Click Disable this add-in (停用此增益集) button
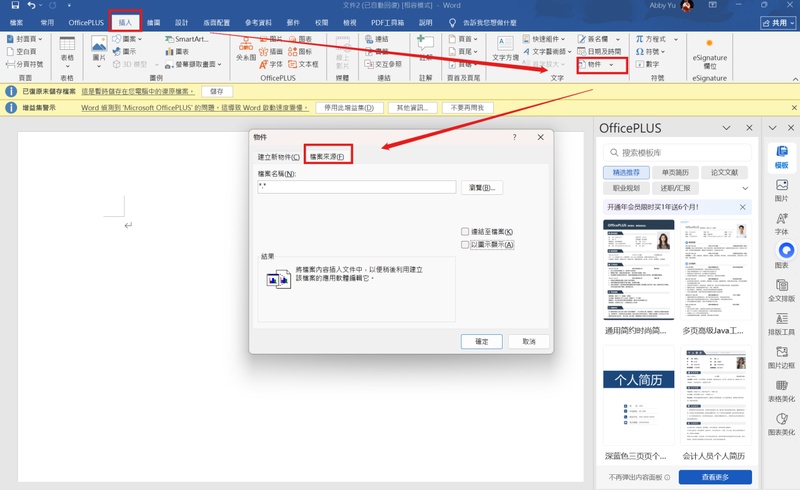The height and width of the screenshot is (490, 800). pos(349,108)
